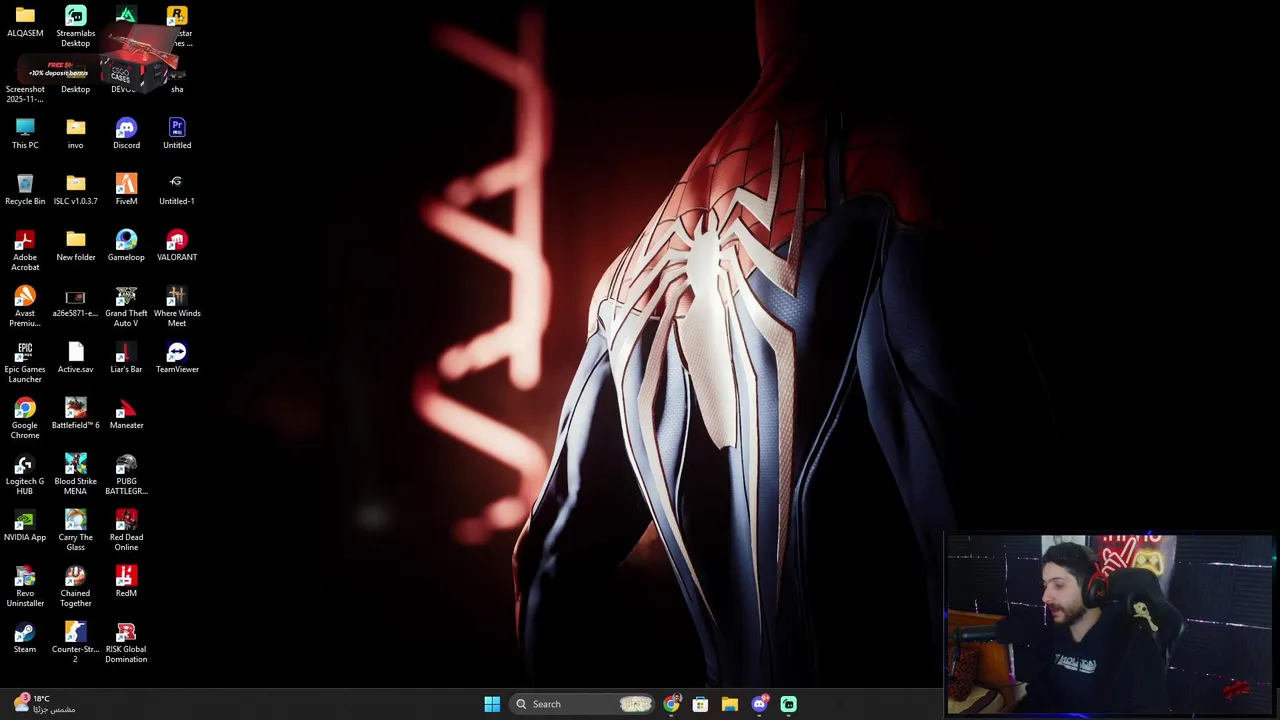Launch Streamlabs Desktop from the desktop shortcut
This screenshot has width=1280, height=720.
[75, 26]
